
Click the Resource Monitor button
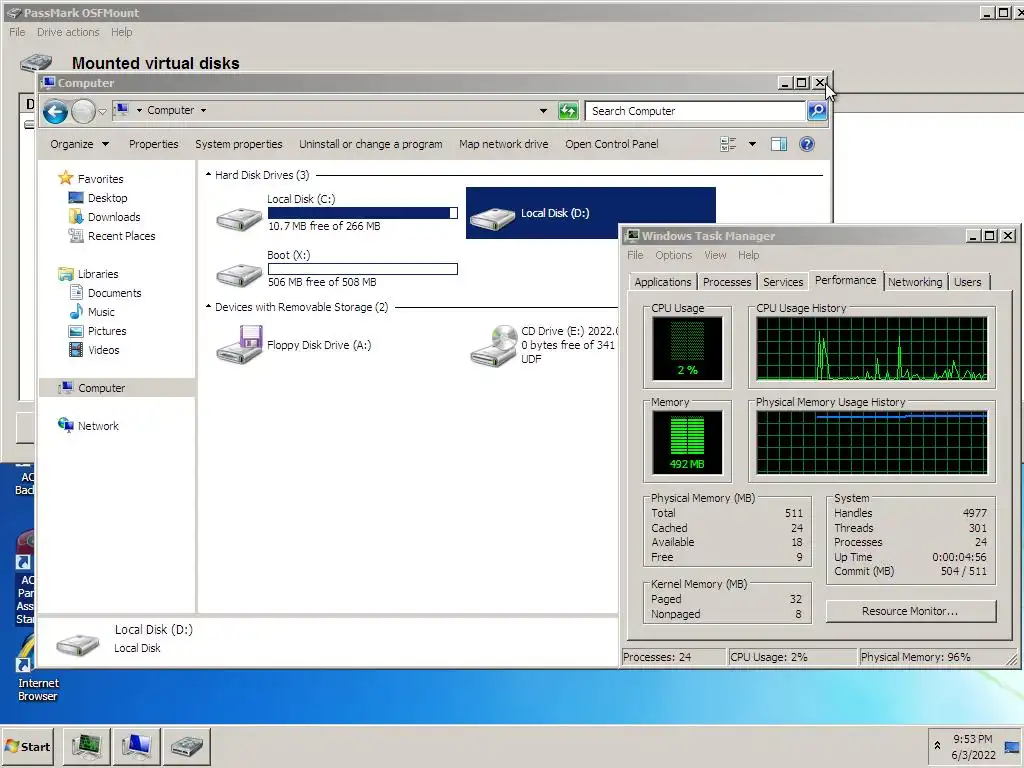point(910,611)
